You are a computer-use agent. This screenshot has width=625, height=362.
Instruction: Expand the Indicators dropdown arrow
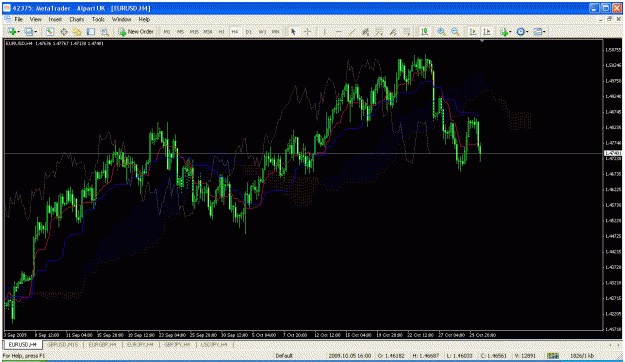[x=510, y=32]
